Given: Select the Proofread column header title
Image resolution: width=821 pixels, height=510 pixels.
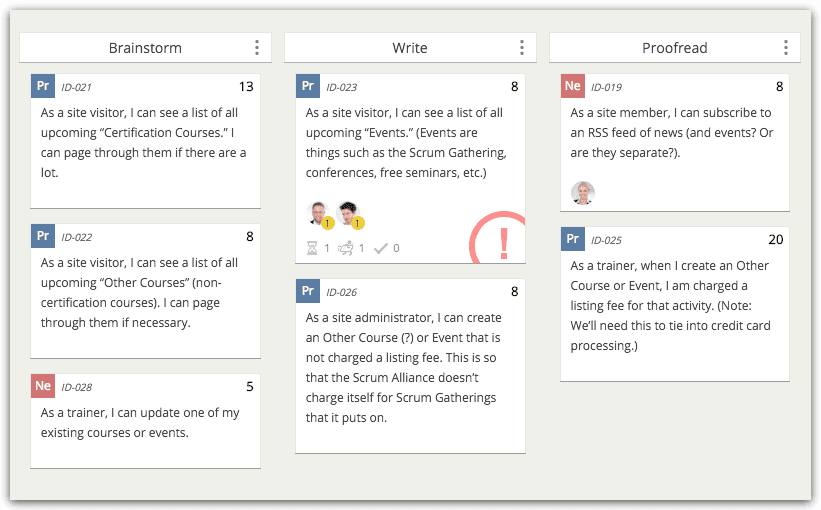Looking at the screenshot, I should [674, 48].
